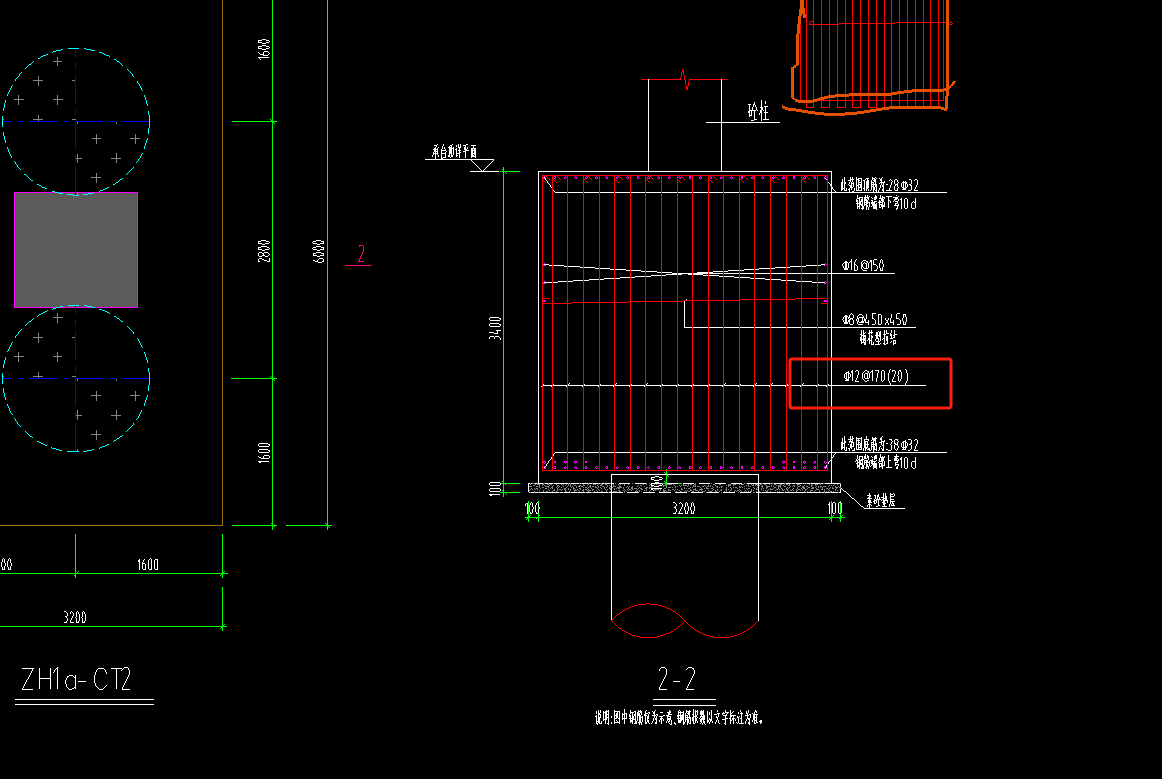The width and height of the screenshot is (1162, 779).
Task: Select the 2-2 section title
Action: tap(677, 679)
